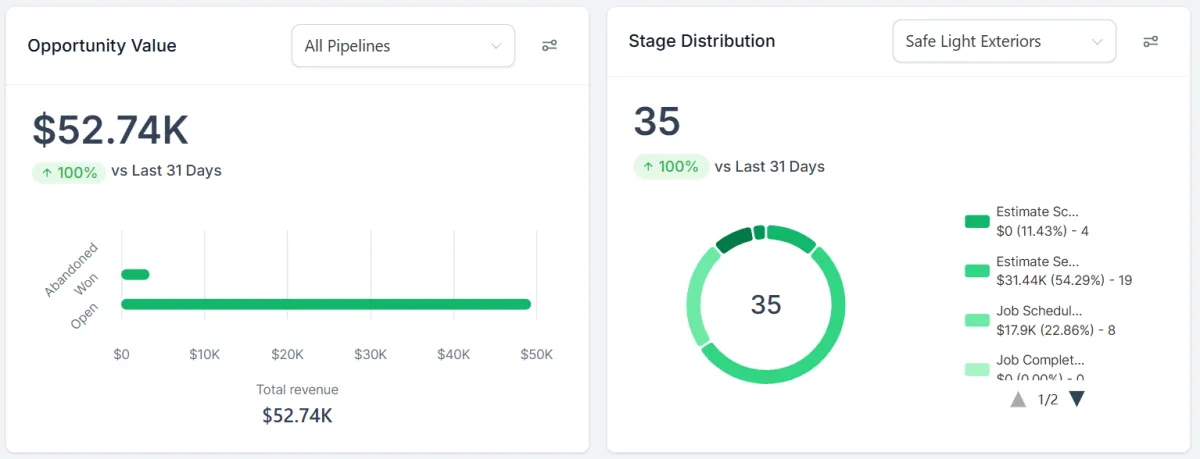Go to previous legend page arrow
The width and height of the screenshot is (1200, 459).
pyautogui.click(x=1018, y=399)
